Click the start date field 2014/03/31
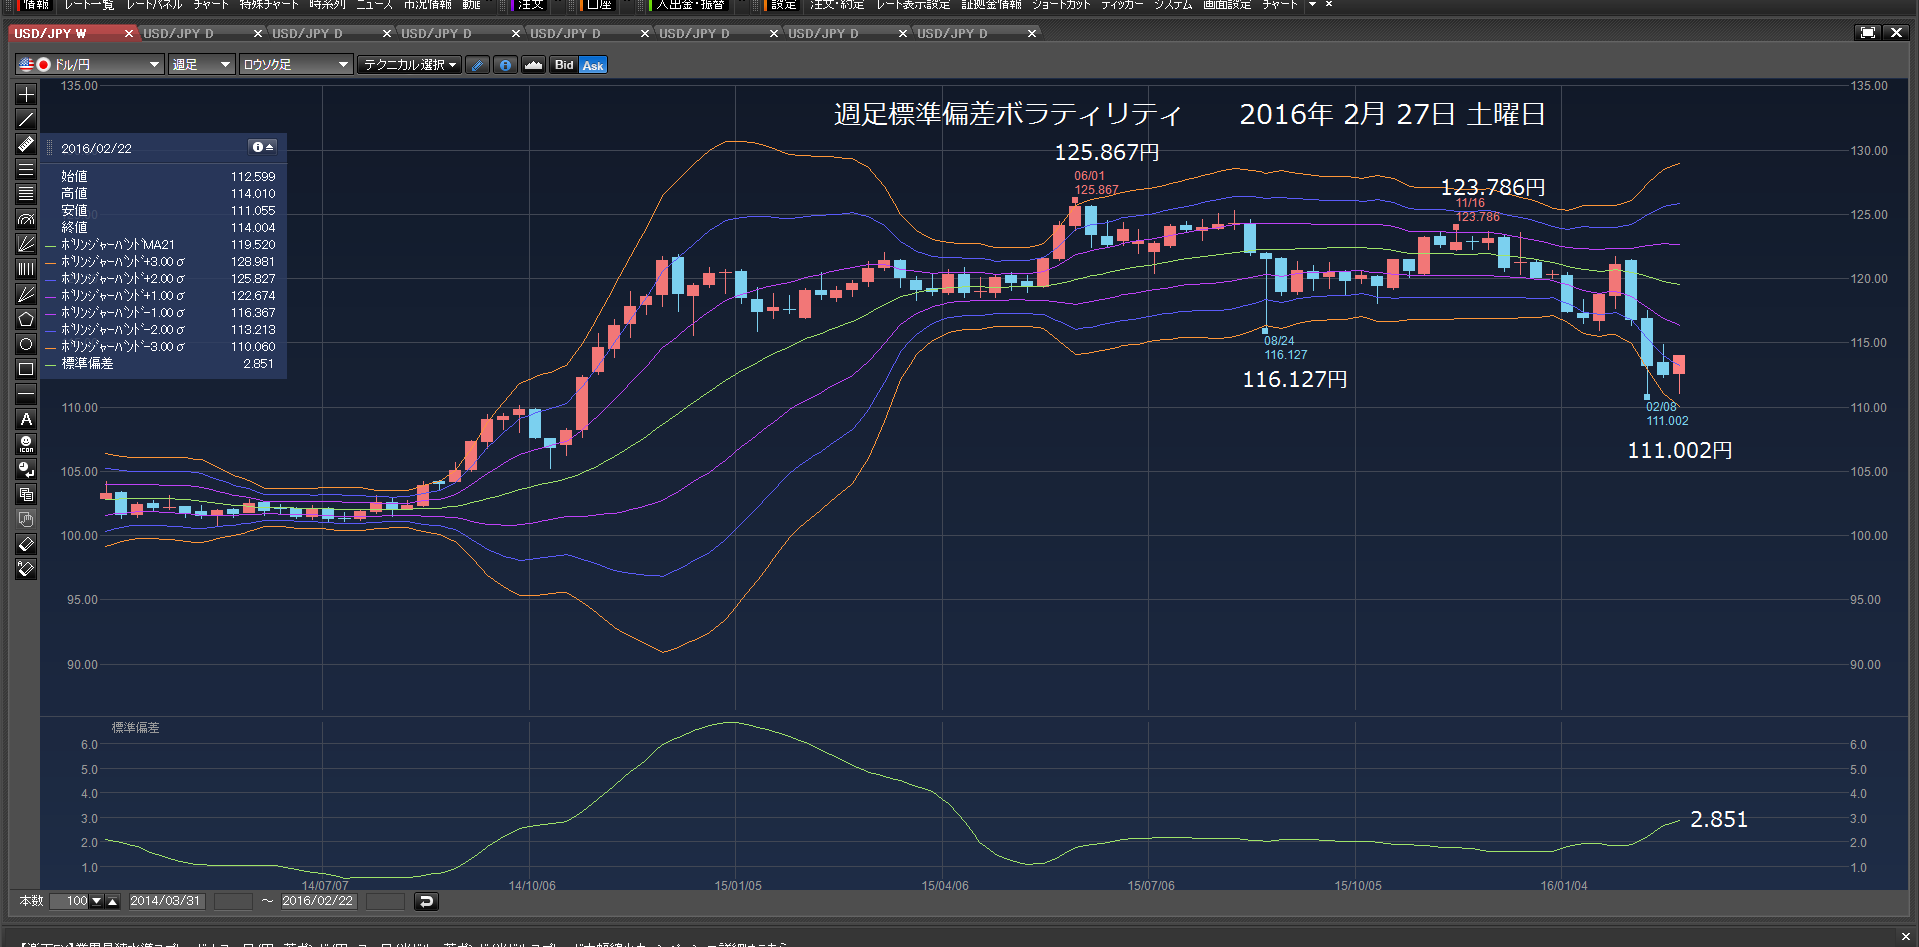The height and width of the screenshot is (947, 1919). pyautogui.click(x=166, y=902)
